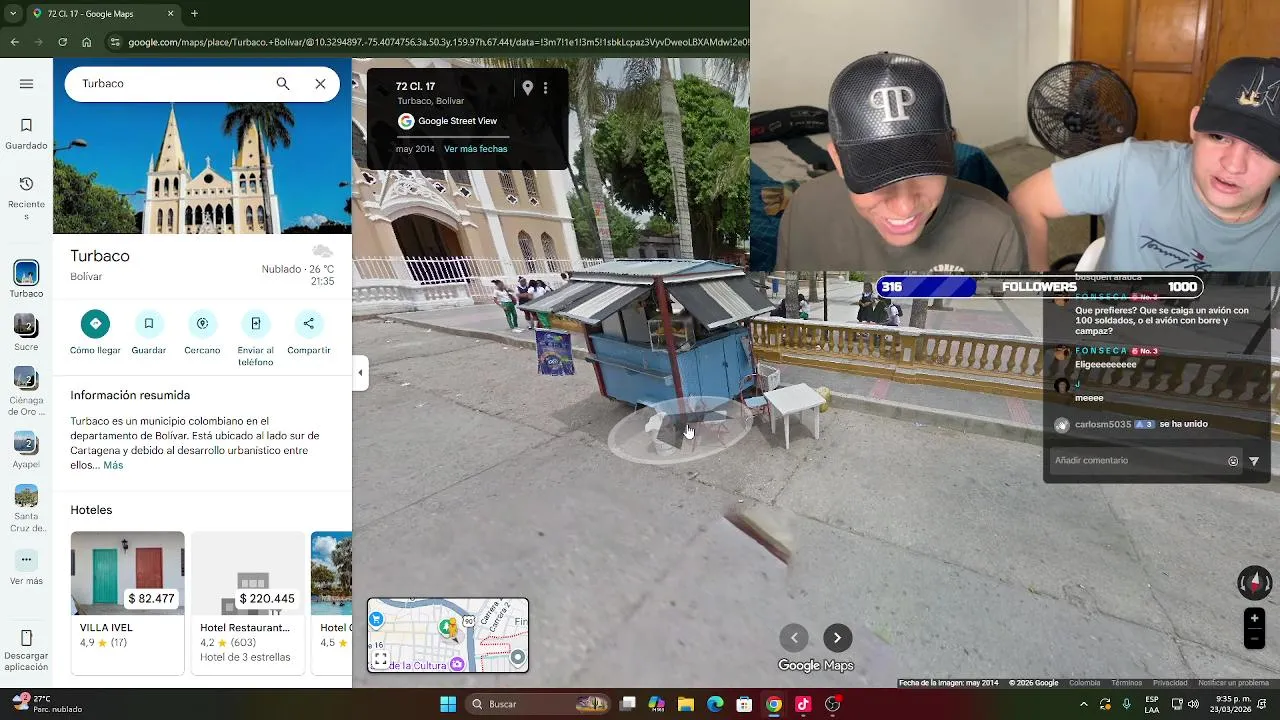The height and width of the screenshot is (720, 1280).
Task: Click the taskbar volume icon
Action: point(1193,704)
